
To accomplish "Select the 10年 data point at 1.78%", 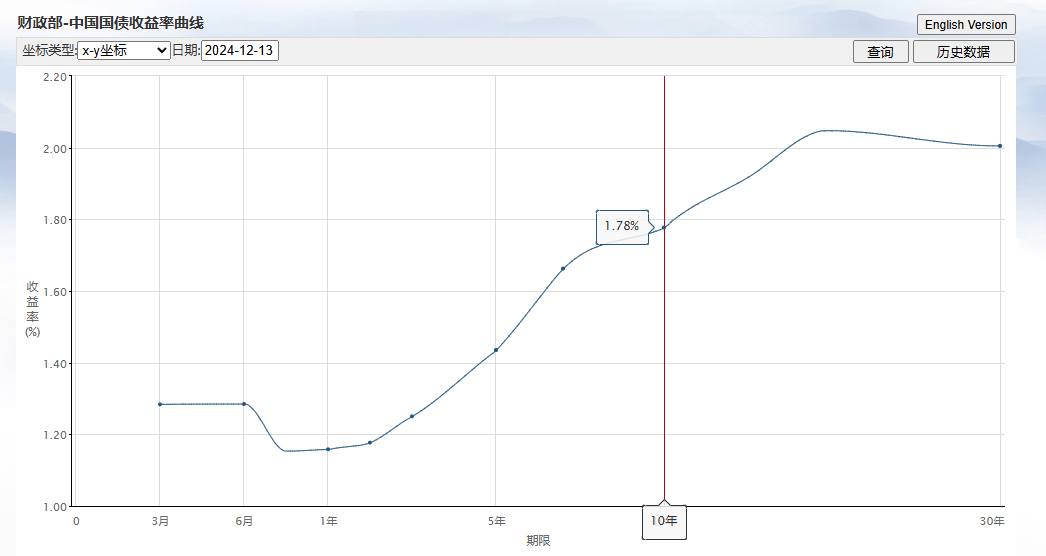I will tap(664, 228).
